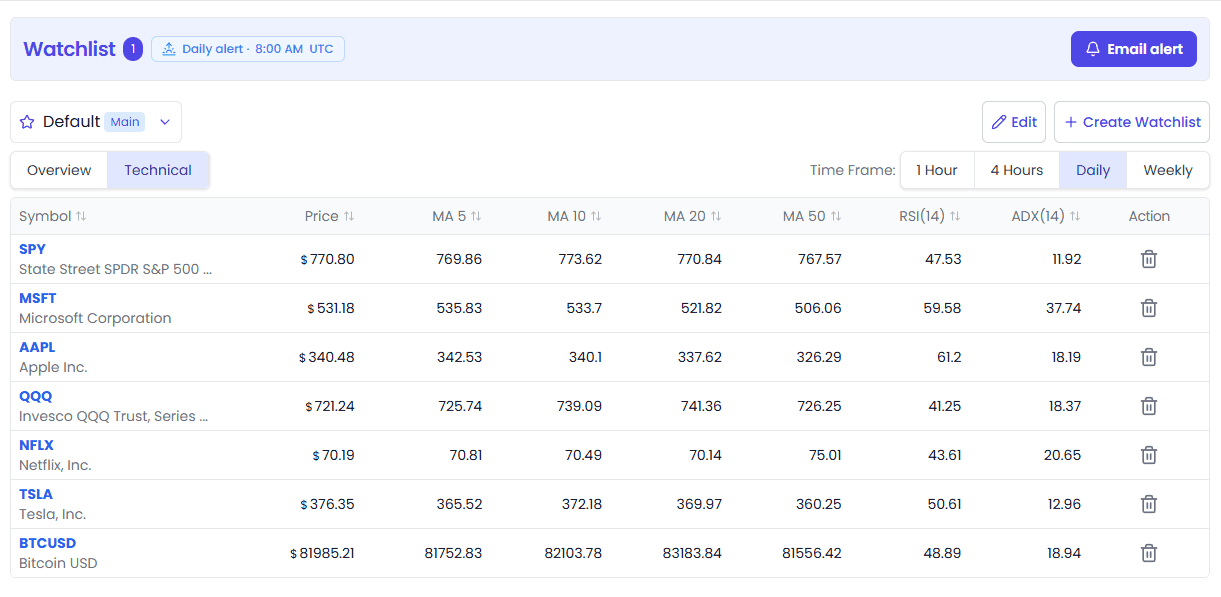Delete BTCUSD row with trash icon
The height and width of the screenshot is (597, 1221).
1149,553
